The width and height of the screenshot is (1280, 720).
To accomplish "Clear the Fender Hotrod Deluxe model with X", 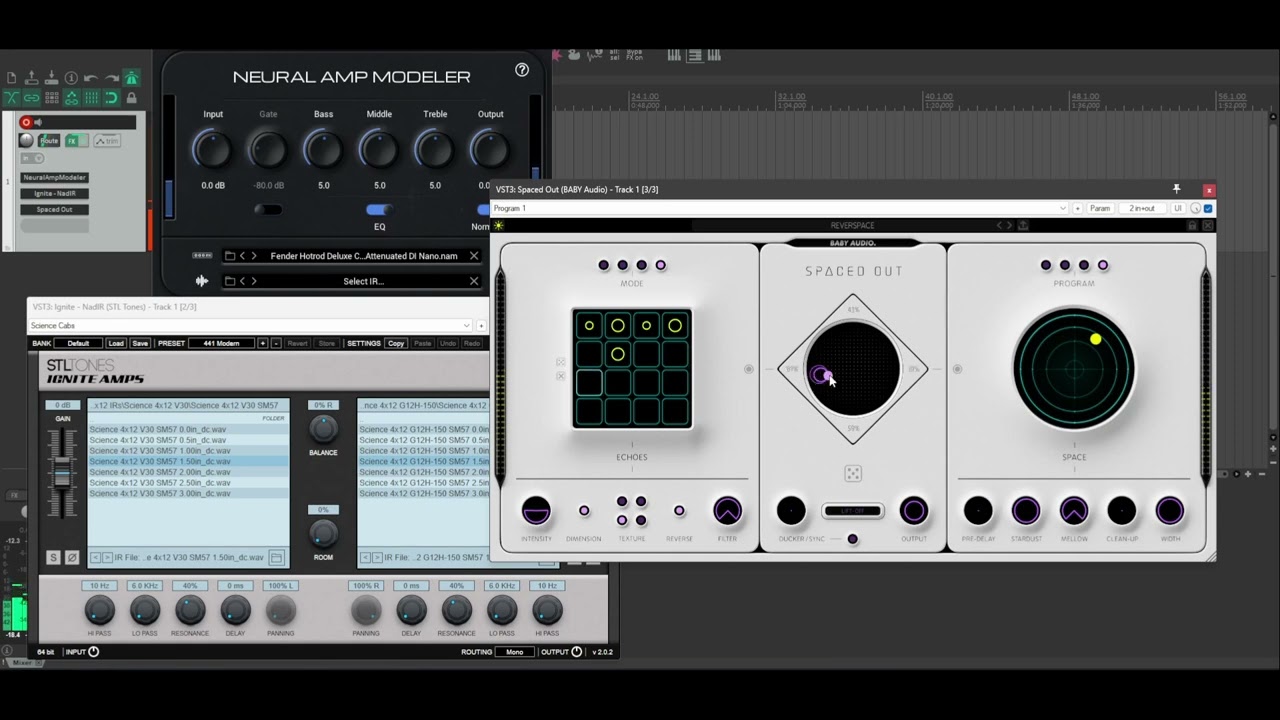I will click(x=474, y=256).
